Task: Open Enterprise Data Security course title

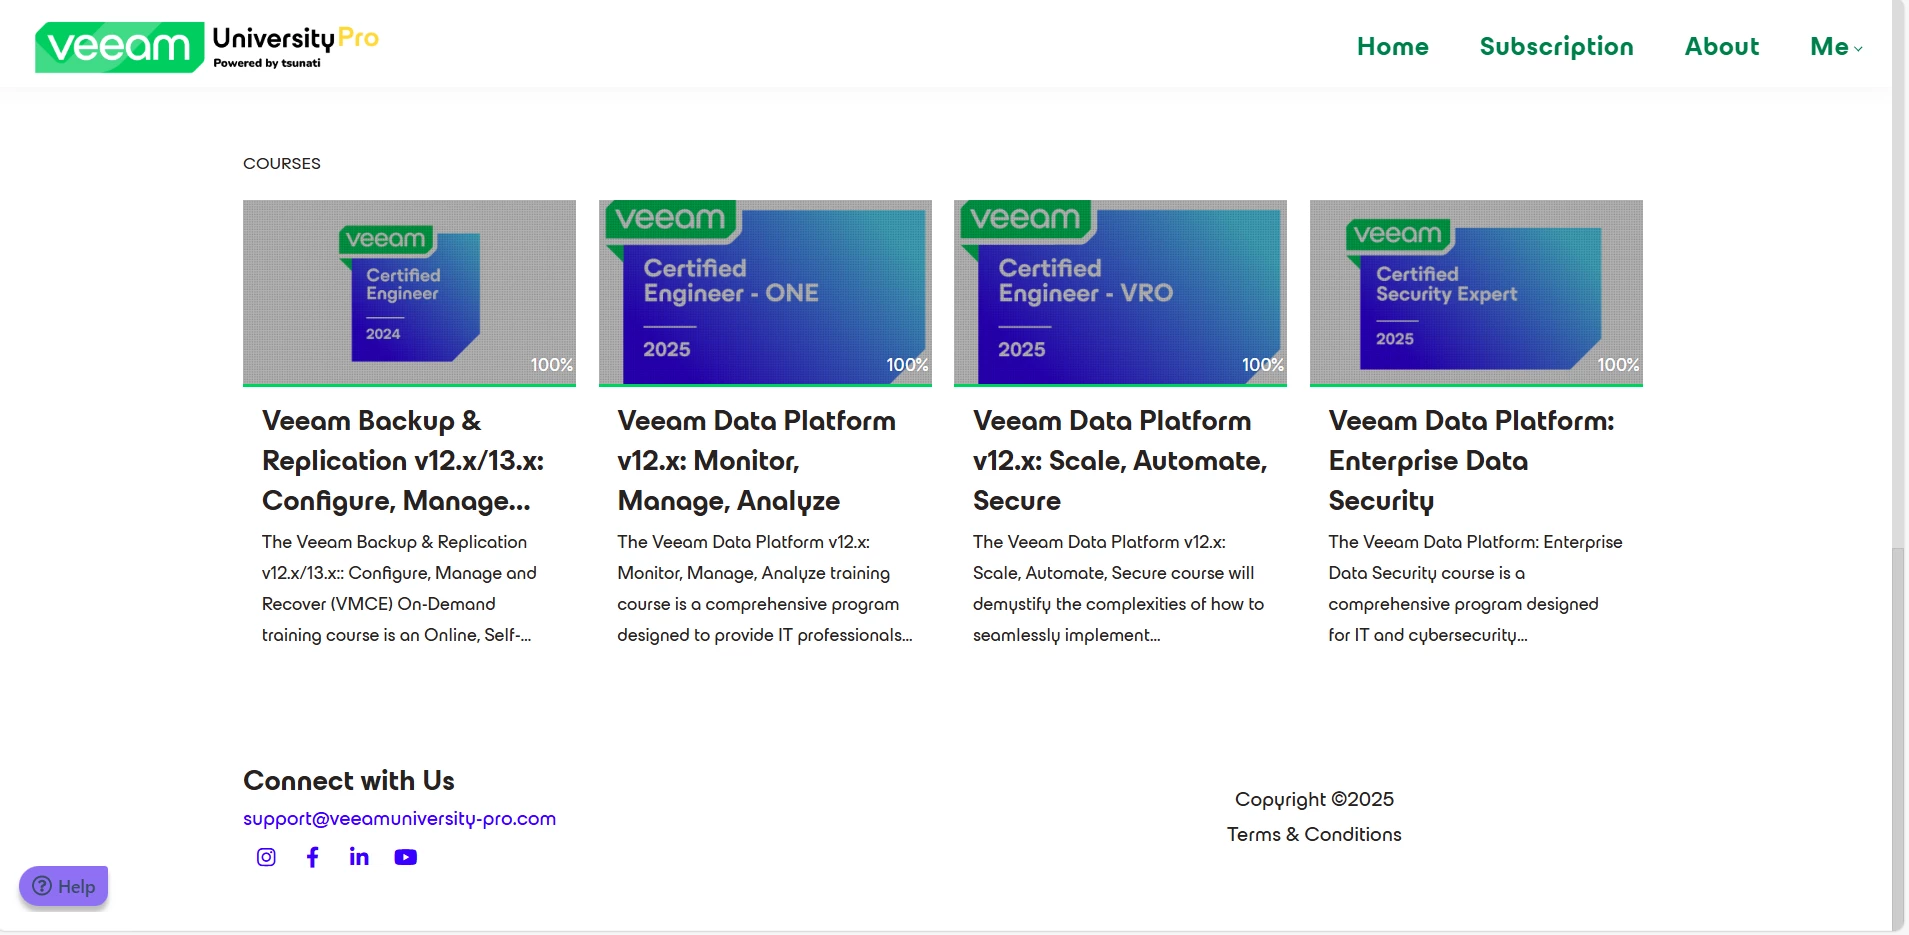Action: pyautogui.click(x=1471, y=460)
